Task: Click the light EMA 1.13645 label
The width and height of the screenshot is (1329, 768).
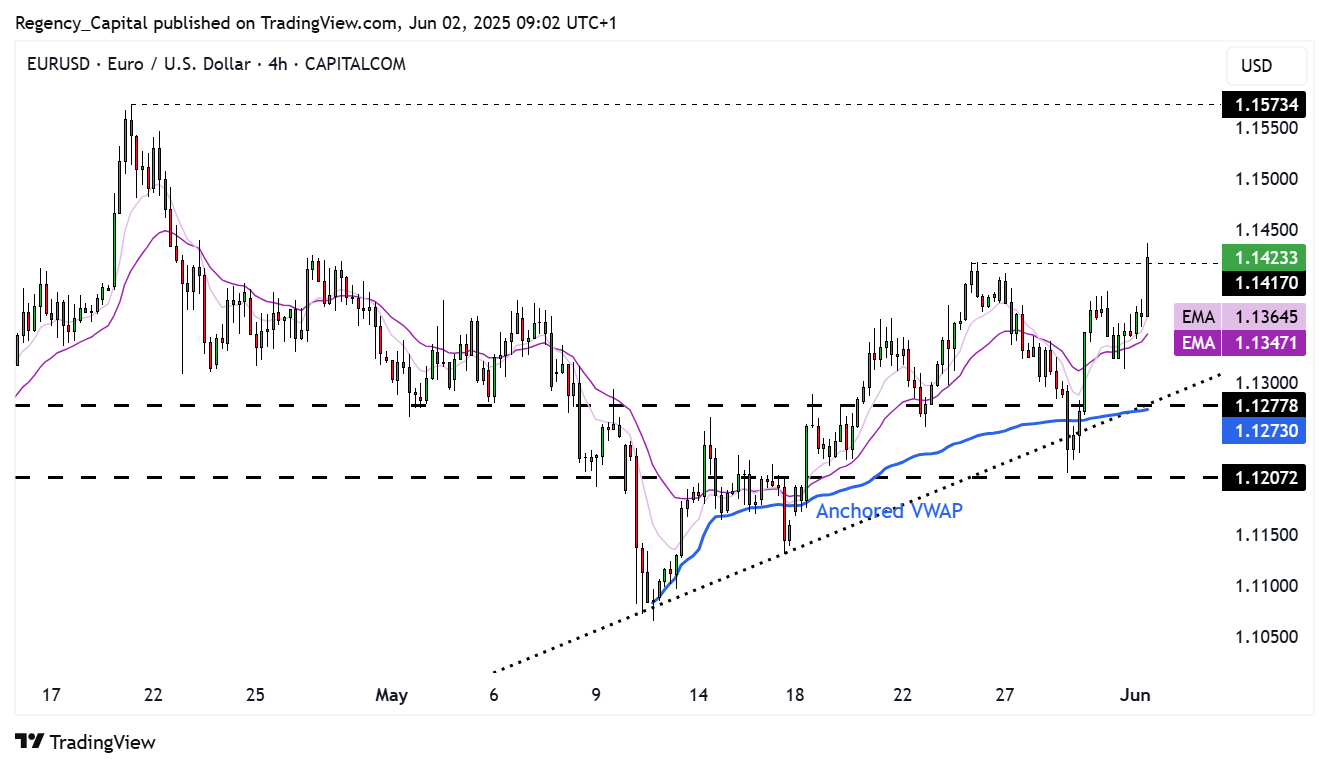Action: coord(1240,317)
